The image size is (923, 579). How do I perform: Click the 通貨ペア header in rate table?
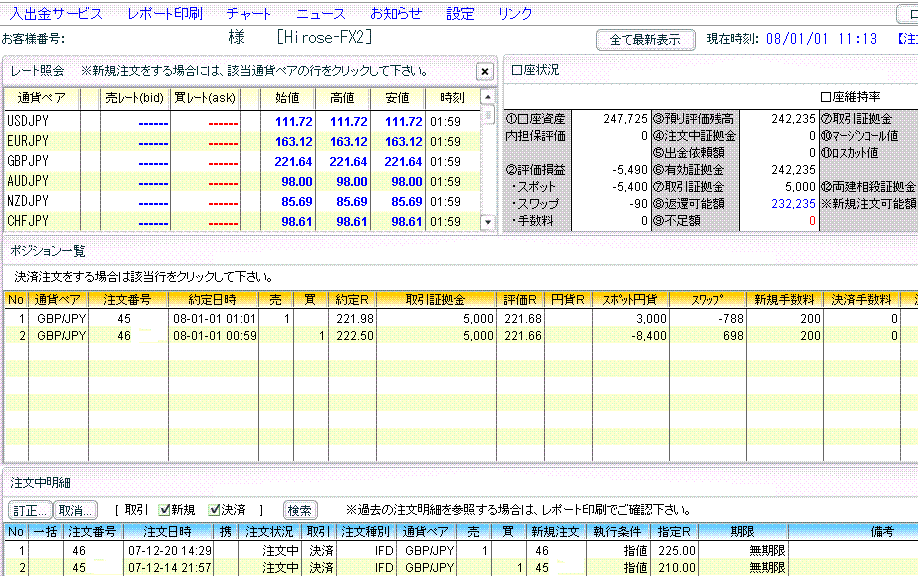(42, 98)
